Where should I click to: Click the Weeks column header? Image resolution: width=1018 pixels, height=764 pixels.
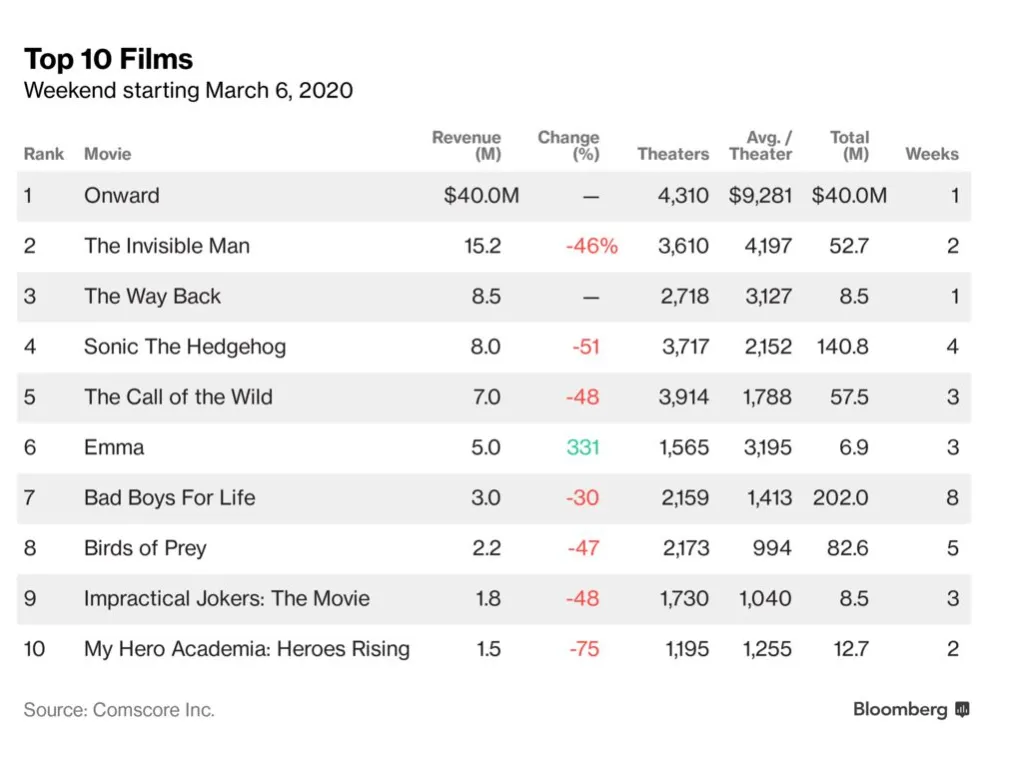[932, 154]
